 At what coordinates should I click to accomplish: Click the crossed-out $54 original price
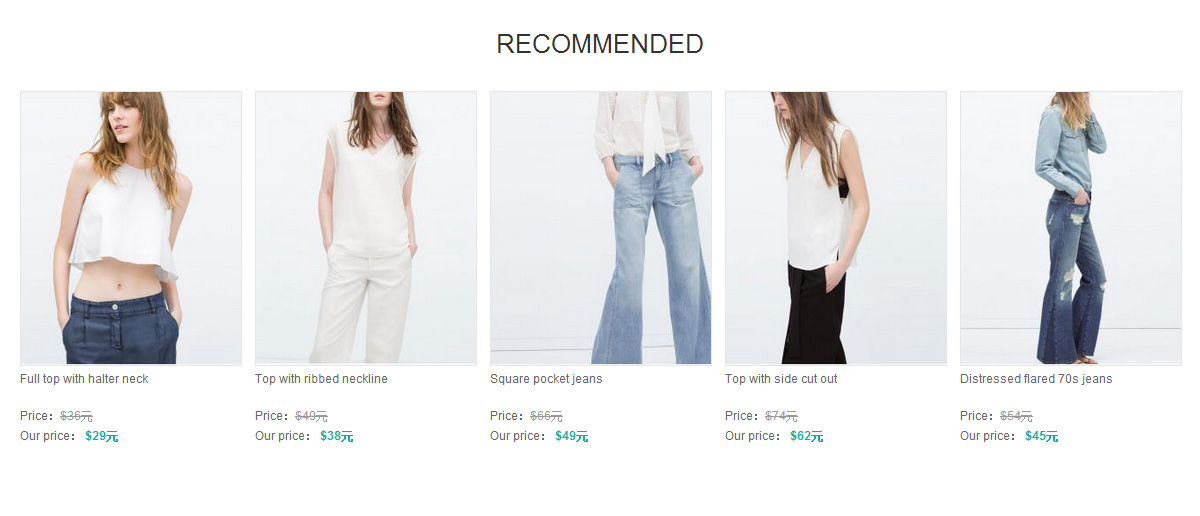(x=1017, y=416)
